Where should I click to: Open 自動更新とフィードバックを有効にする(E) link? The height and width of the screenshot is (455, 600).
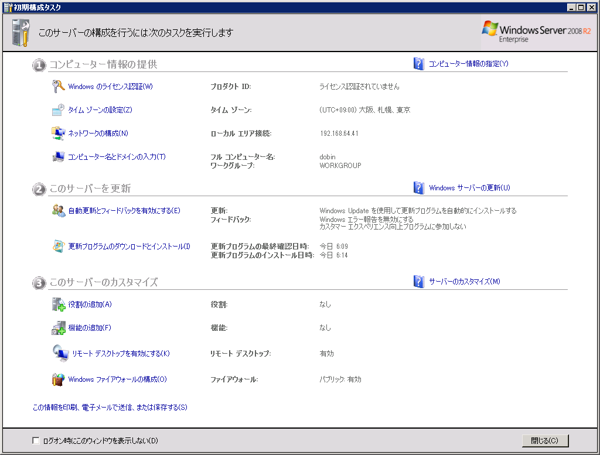pos(124,210)
